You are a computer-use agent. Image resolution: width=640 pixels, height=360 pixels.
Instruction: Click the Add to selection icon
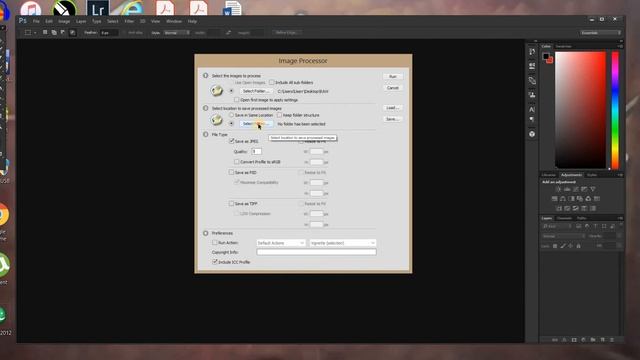tap(54, 32)
